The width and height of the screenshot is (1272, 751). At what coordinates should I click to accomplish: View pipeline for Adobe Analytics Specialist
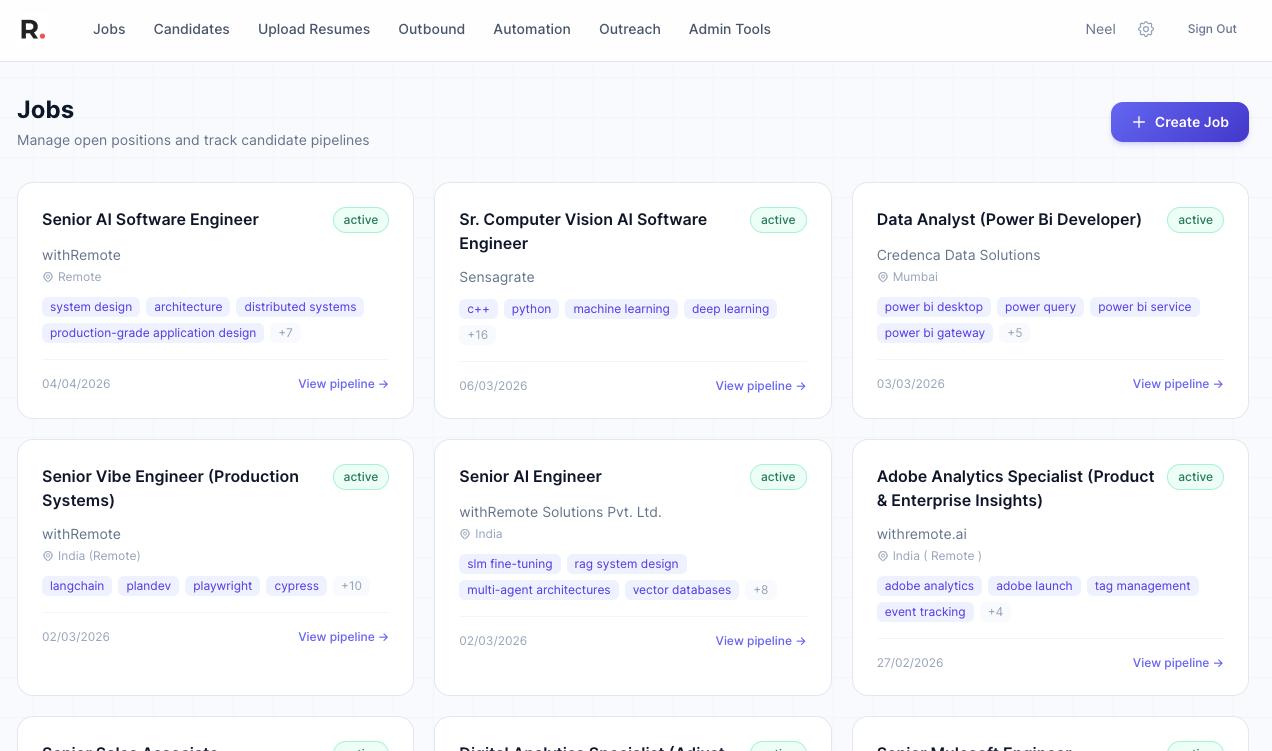click(x=1178, y=663)
